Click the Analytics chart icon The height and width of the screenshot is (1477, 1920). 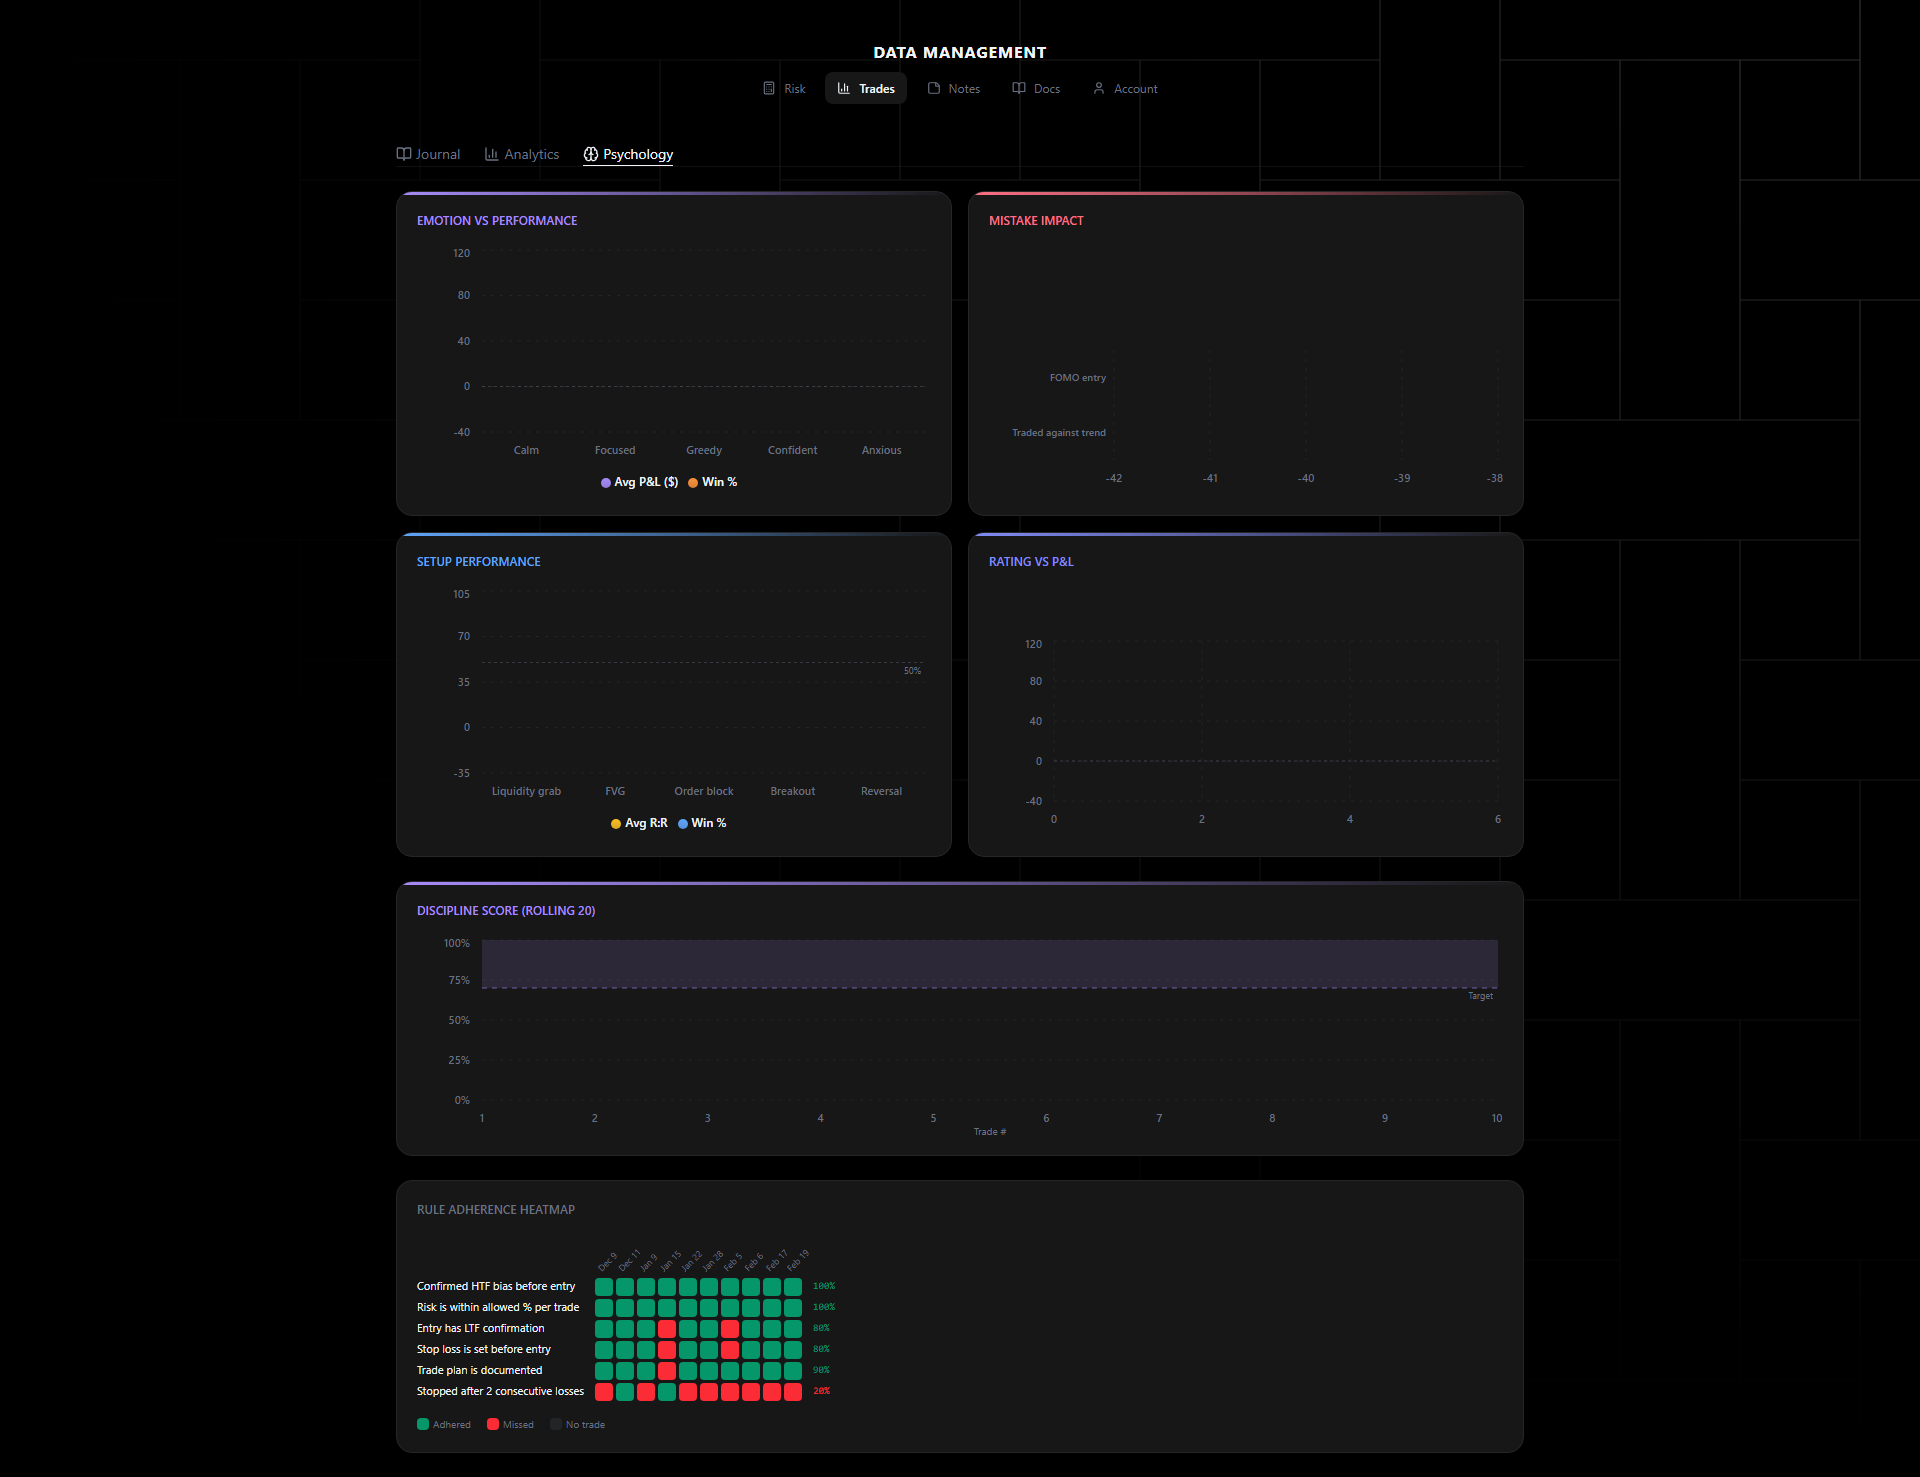point(492,154)
